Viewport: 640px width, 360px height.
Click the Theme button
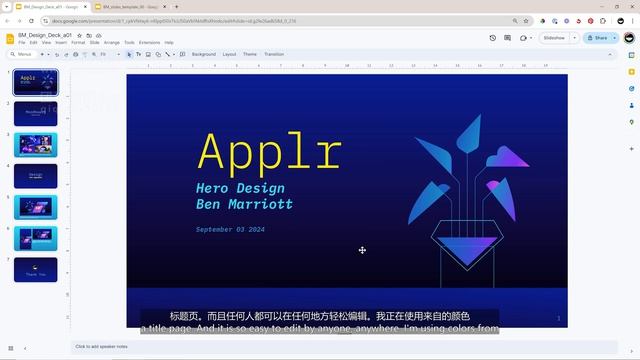click(249, 54)
